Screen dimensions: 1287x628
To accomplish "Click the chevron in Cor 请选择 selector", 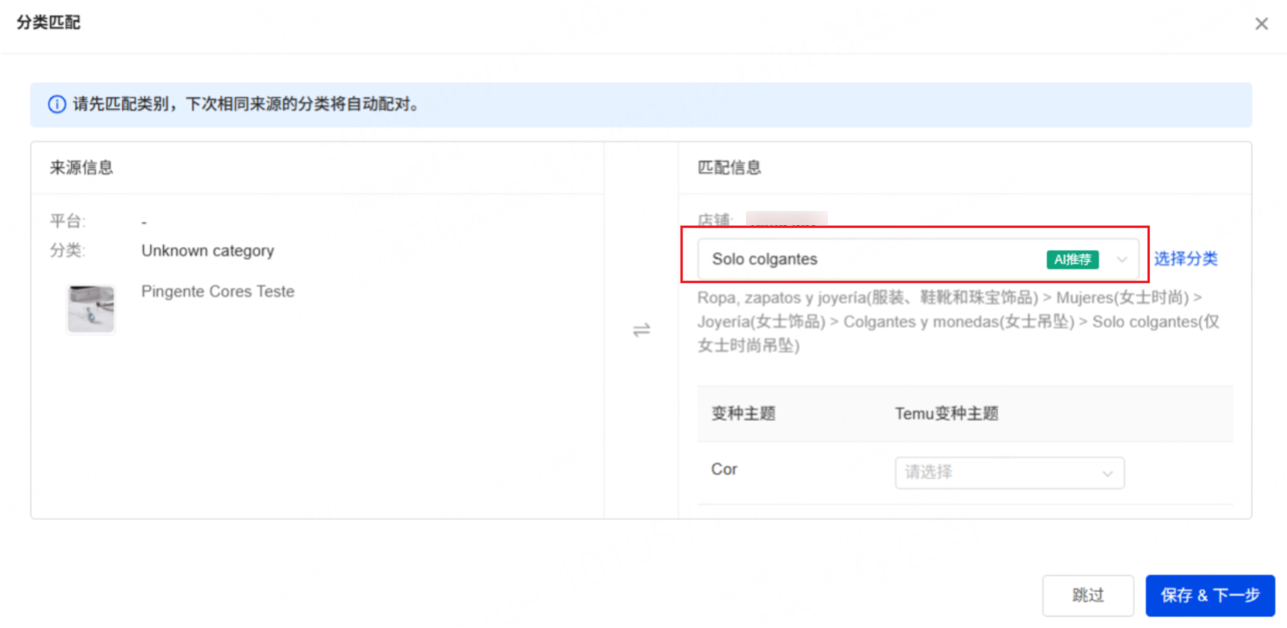I will click(1107, 473).
